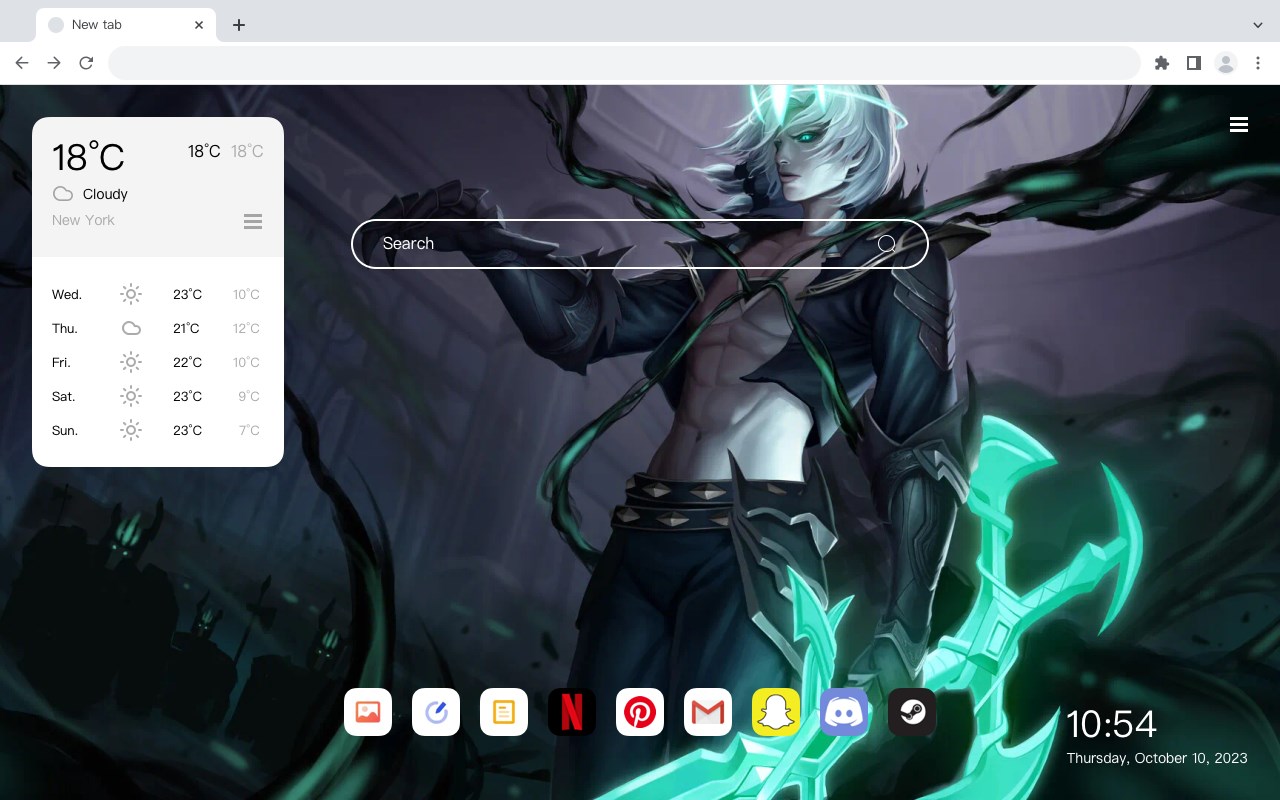Click the New York location label
The width and height of the screenshot is (1280, 800).
83,220
